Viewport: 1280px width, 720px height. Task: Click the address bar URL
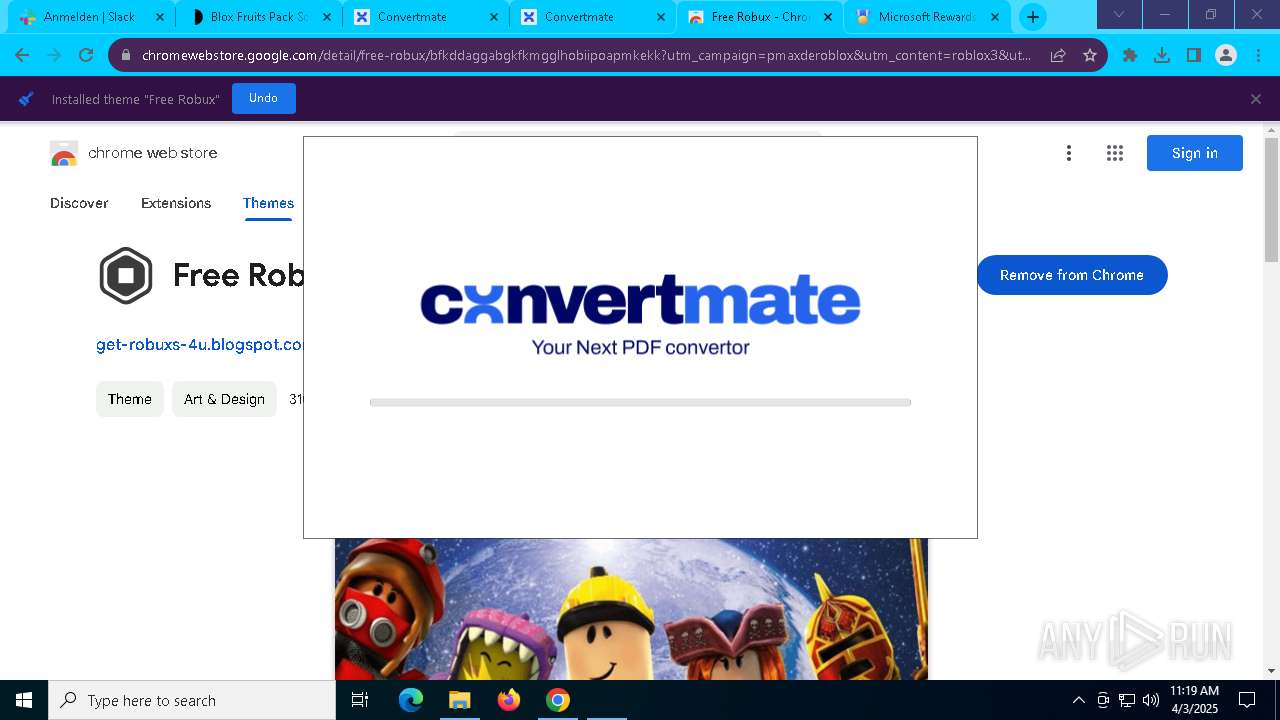pyautogui.click(x=586, y=55)
